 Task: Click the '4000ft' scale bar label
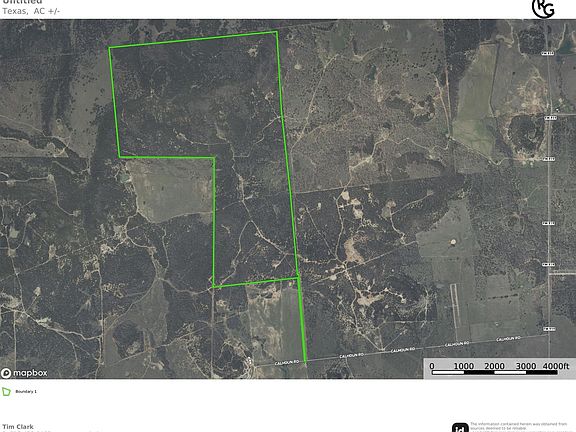556,366
